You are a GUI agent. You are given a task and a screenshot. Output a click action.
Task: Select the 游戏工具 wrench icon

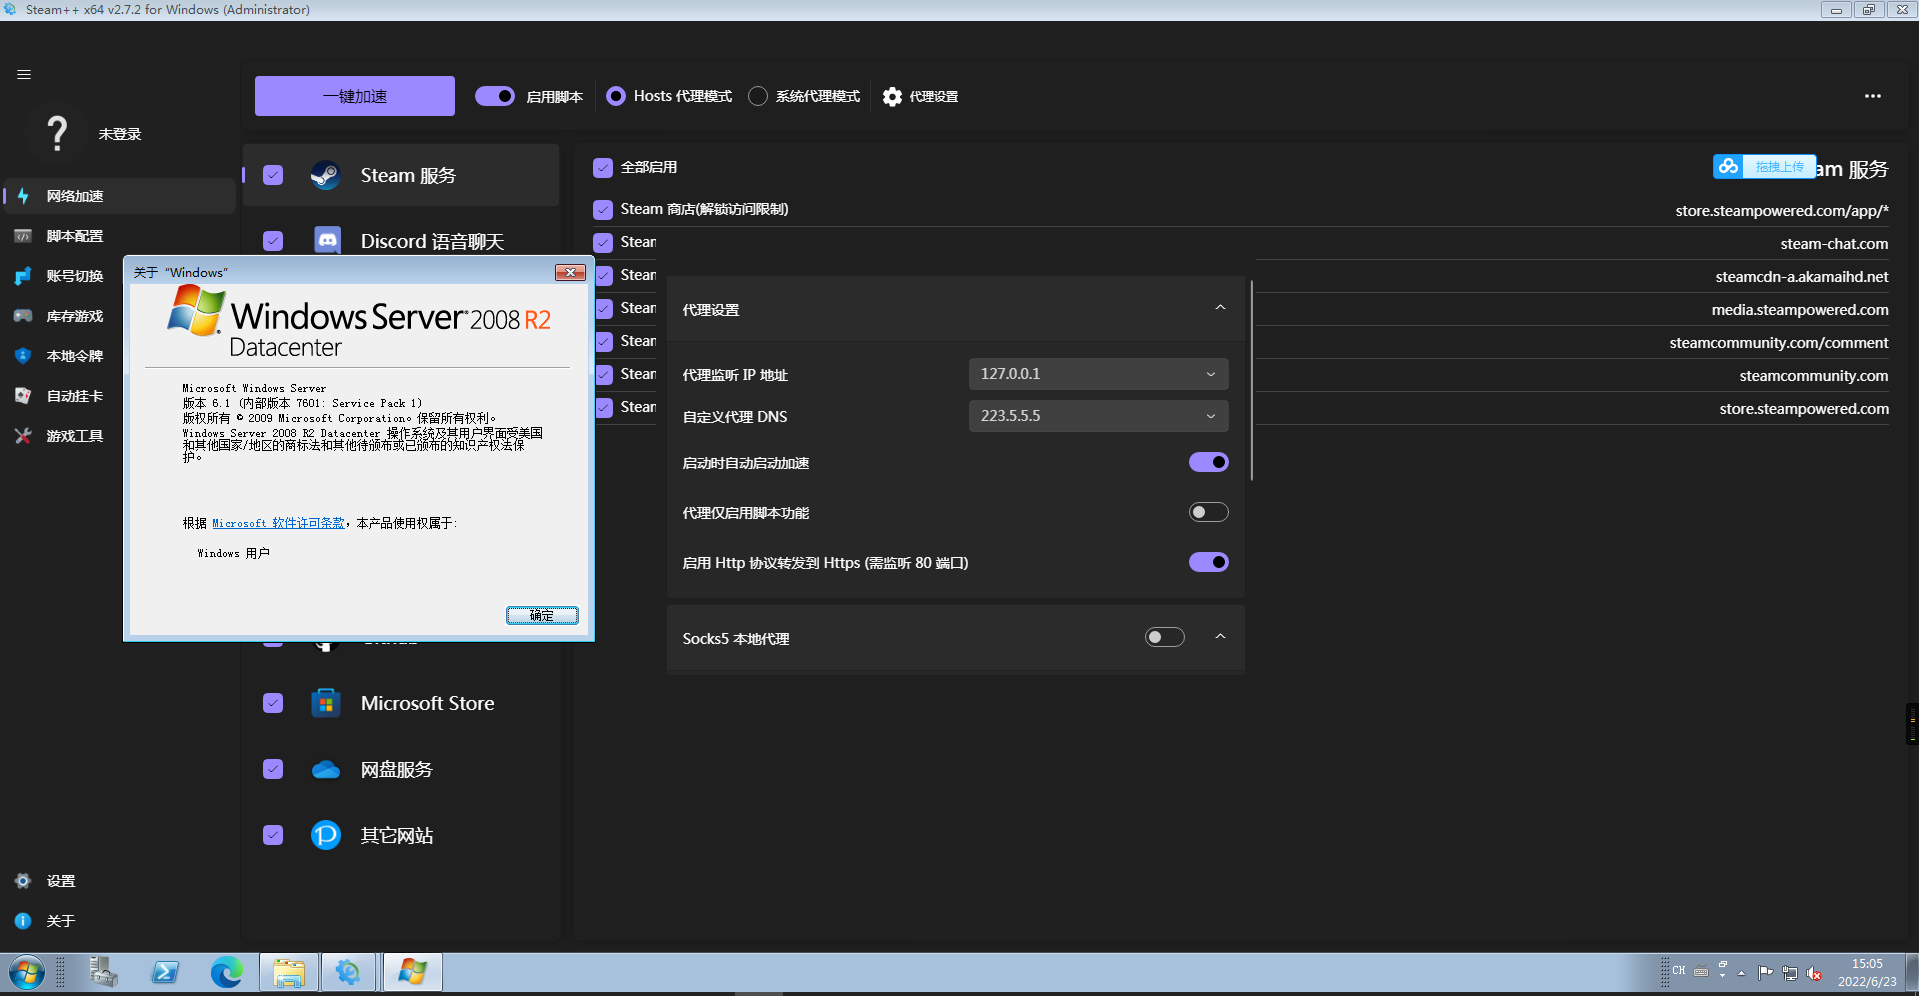(x=22, y=436)
